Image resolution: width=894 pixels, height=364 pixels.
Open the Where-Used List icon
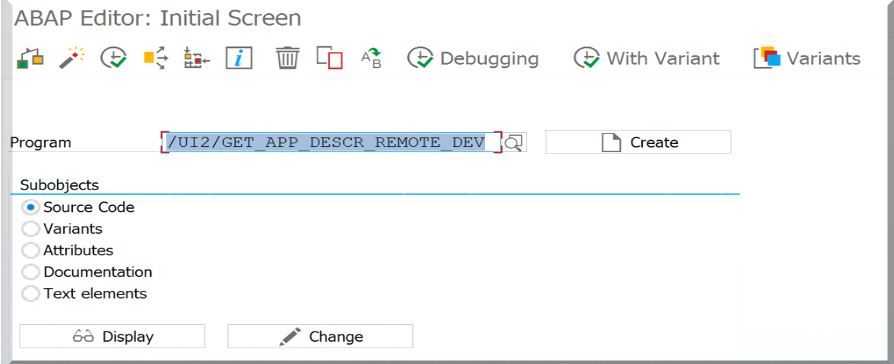tap(156, 58)
